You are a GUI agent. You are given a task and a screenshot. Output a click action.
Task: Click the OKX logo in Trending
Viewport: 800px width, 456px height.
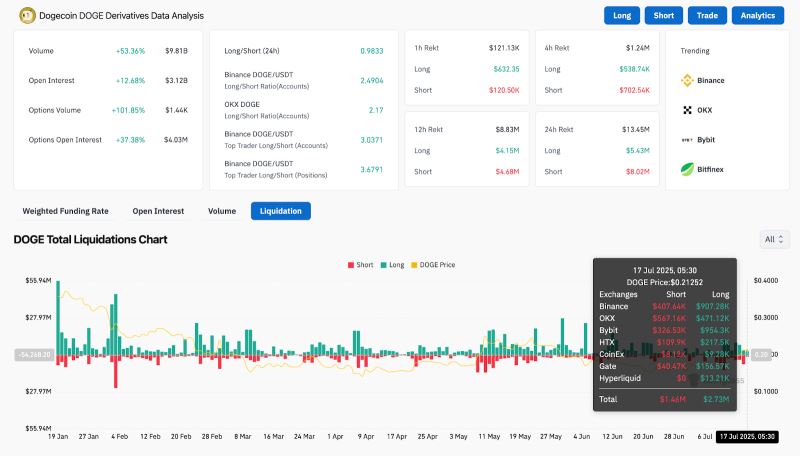point(687,110)
